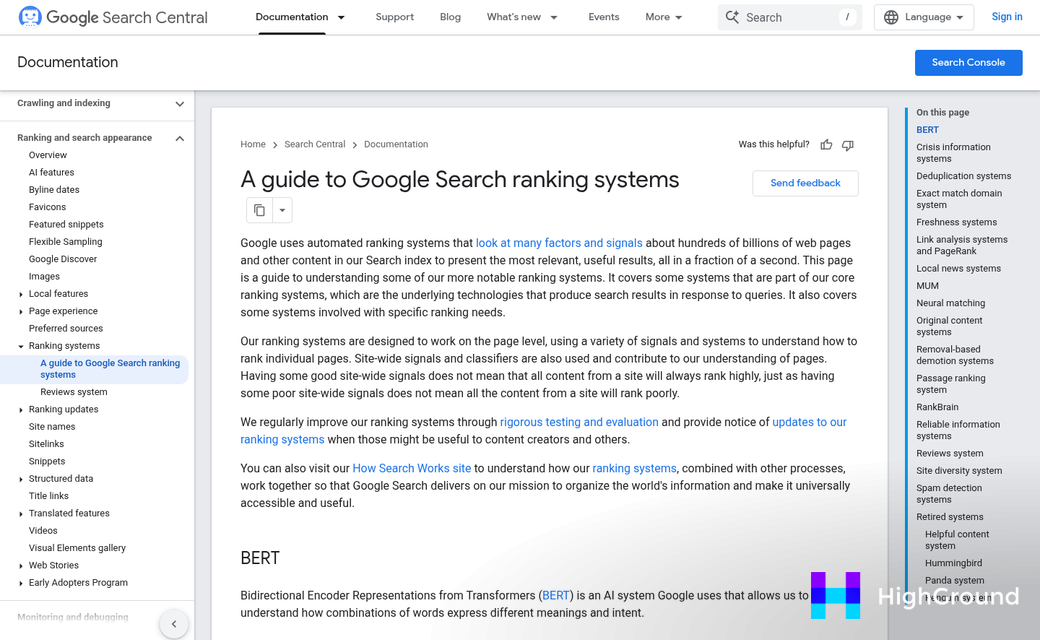Click the Google Search Central logo
Viewport: 1040px width, 640px height.
tap(110, 17)
